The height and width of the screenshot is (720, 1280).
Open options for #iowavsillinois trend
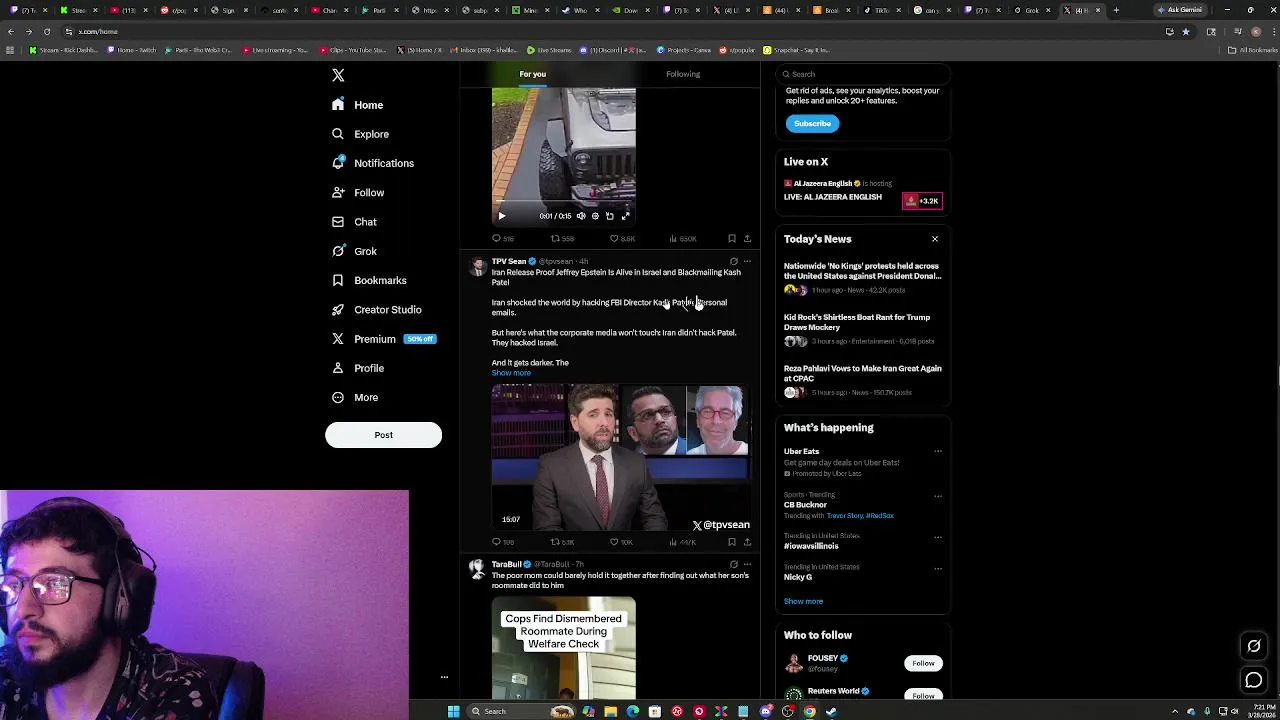pyautogui.click(x=938, y=537)
